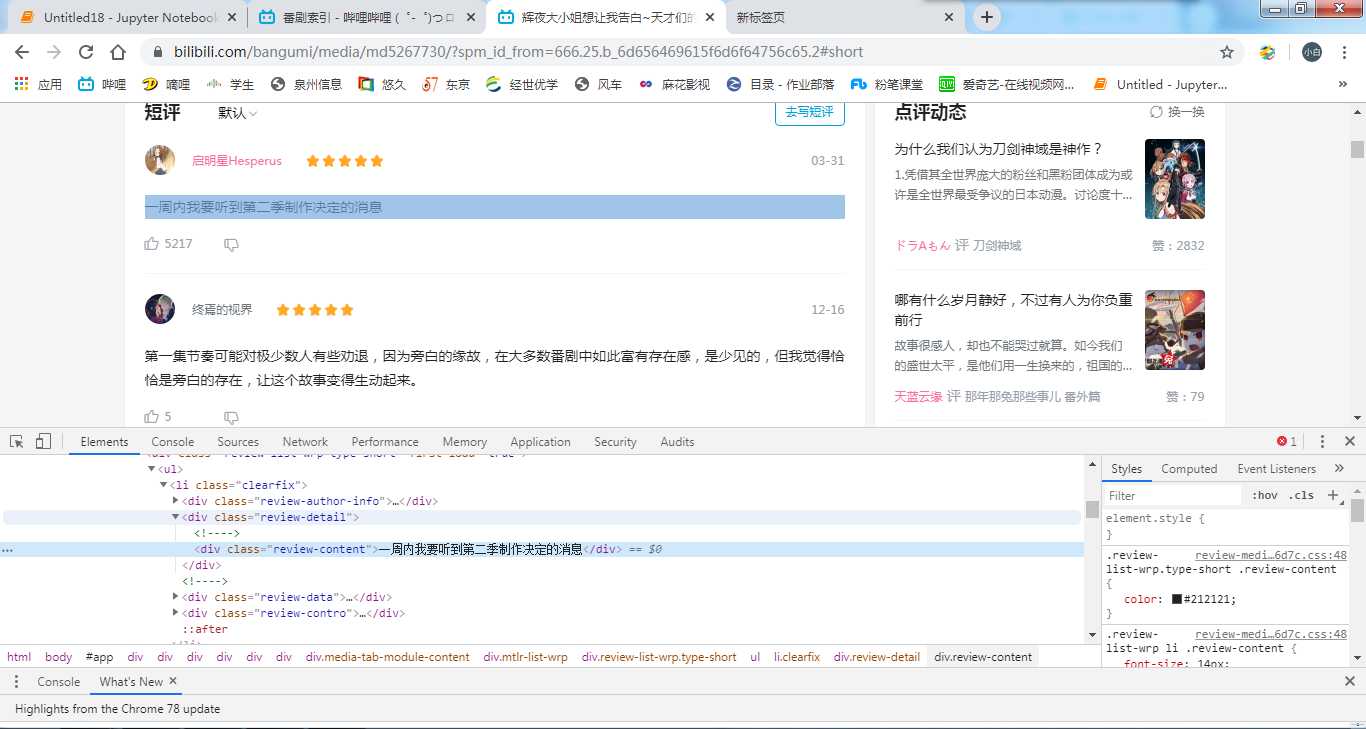Expand the review-author-info div node
The height and width of the screenshot is (729, 1366).
tap(176, 501)
